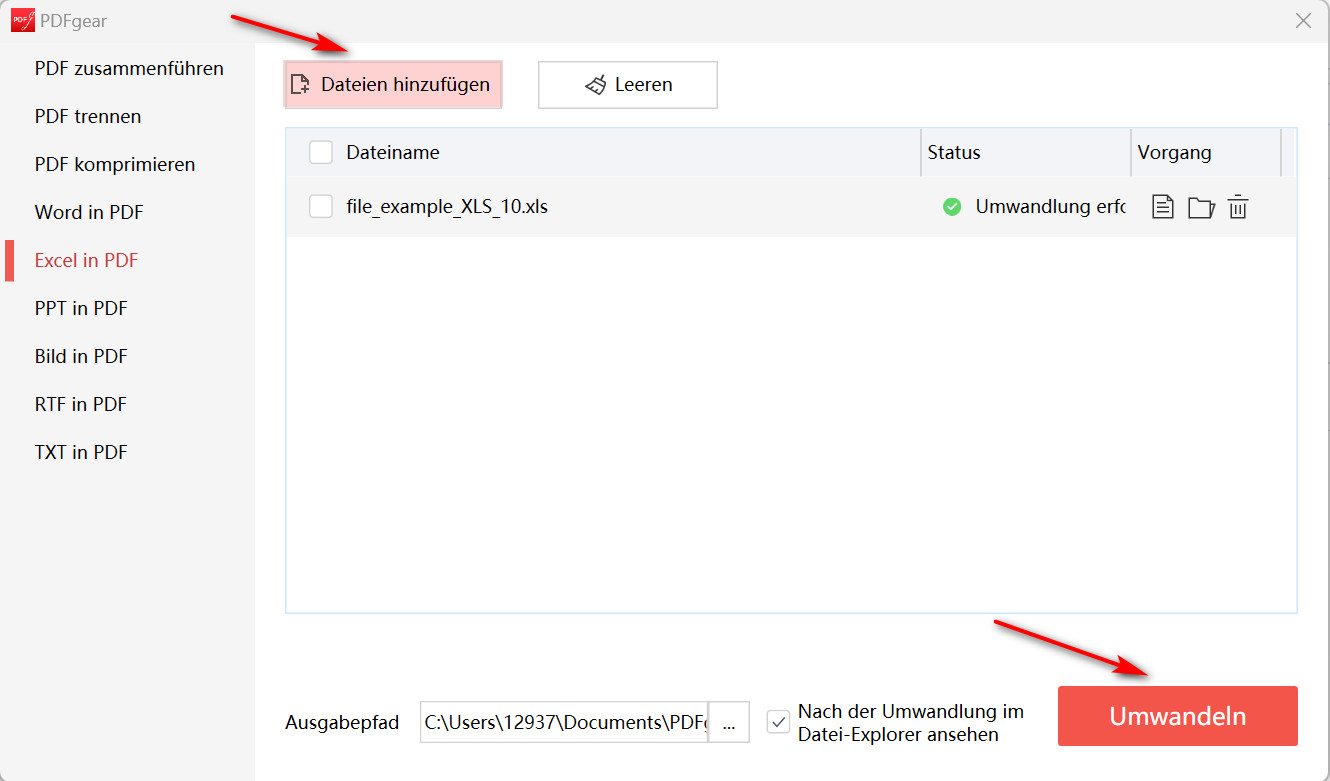Delete file_example_XLS_10.xls with trash icon
The height and width of the screenshot is (781, 1330).
click(1238, 207)
